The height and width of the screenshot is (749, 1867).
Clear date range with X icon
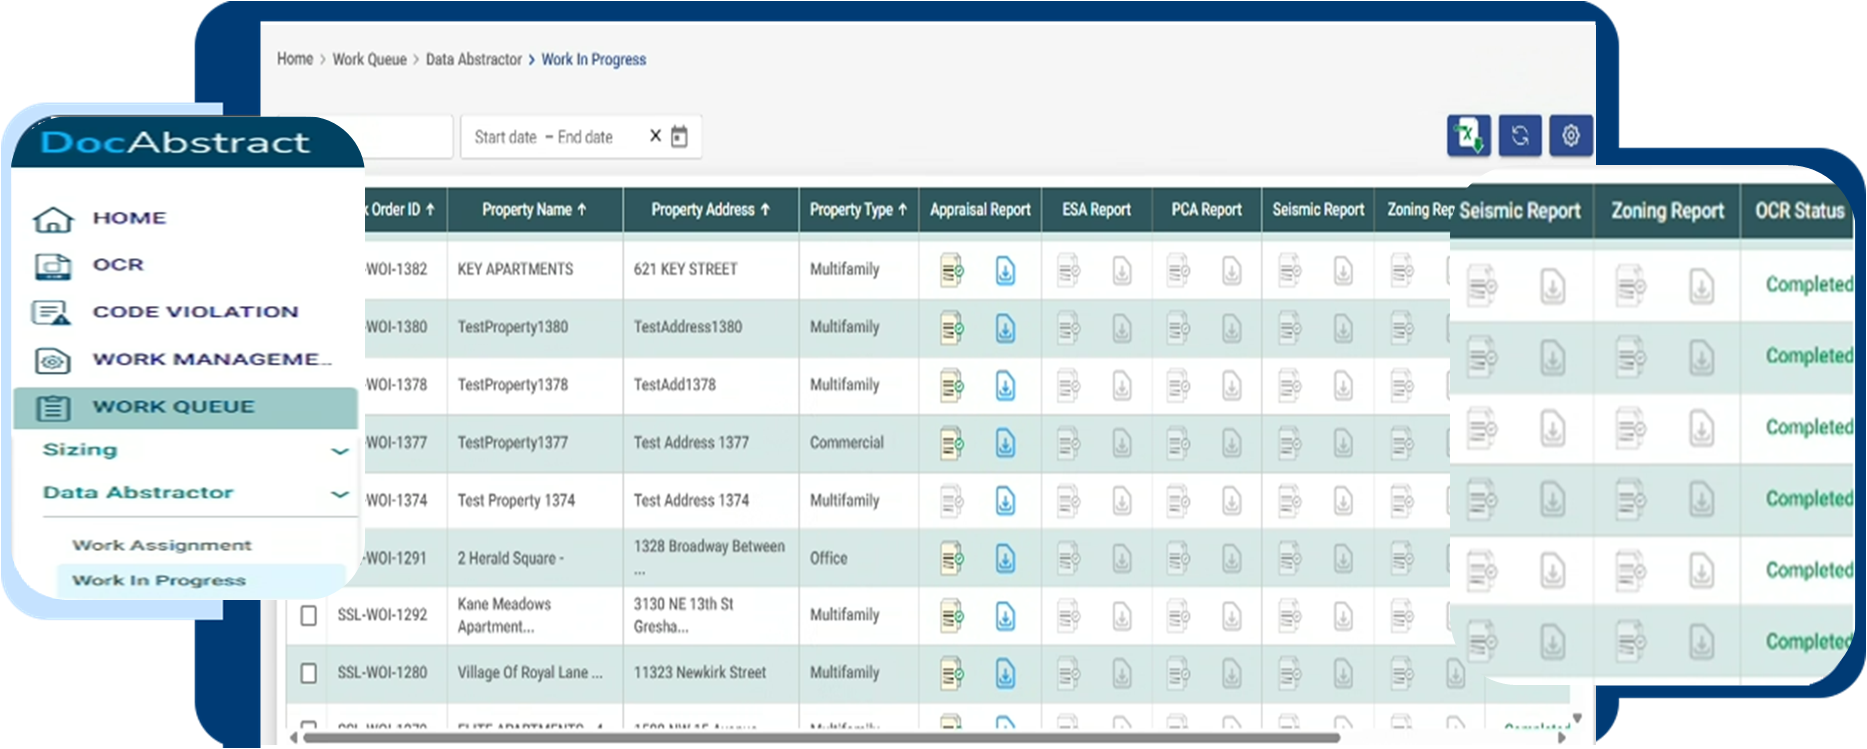655,136
